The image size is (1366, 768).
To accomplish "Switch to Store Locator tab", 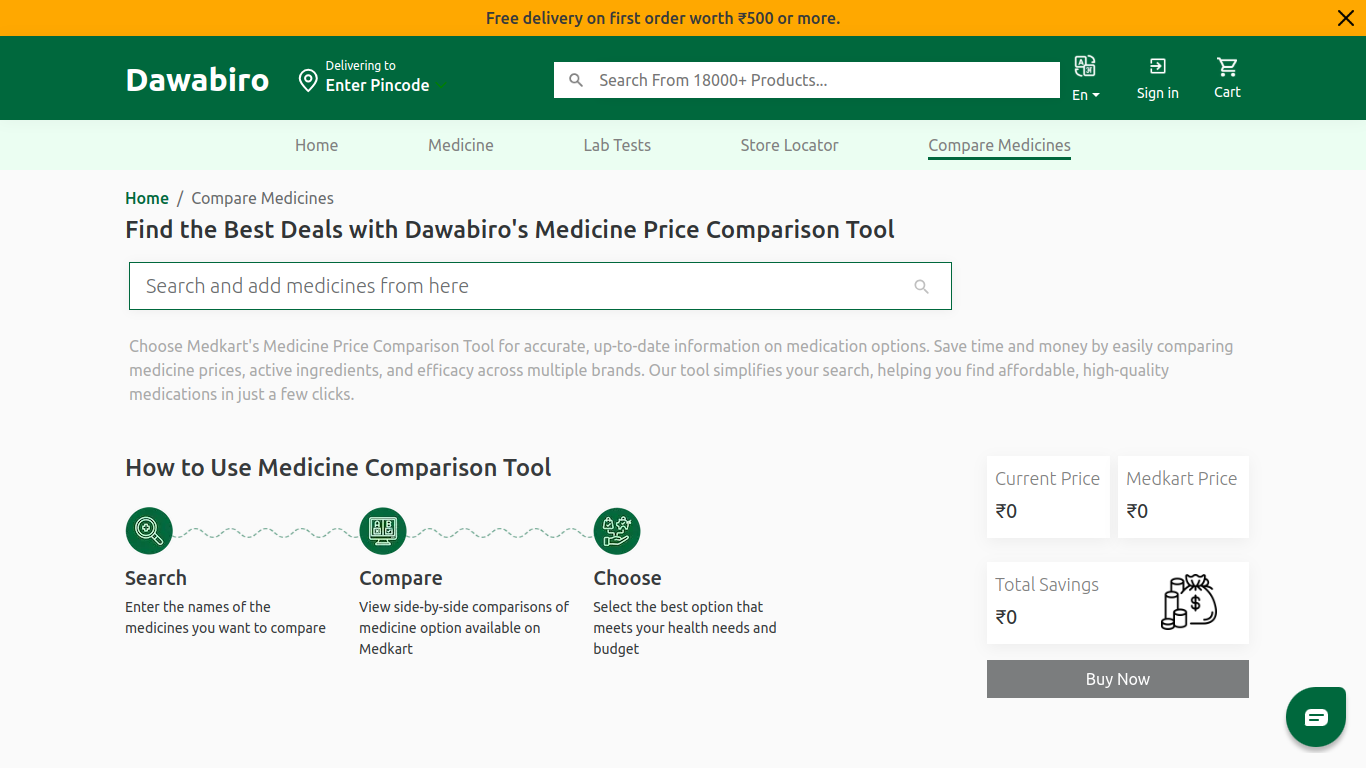I will tap(789, 145).
